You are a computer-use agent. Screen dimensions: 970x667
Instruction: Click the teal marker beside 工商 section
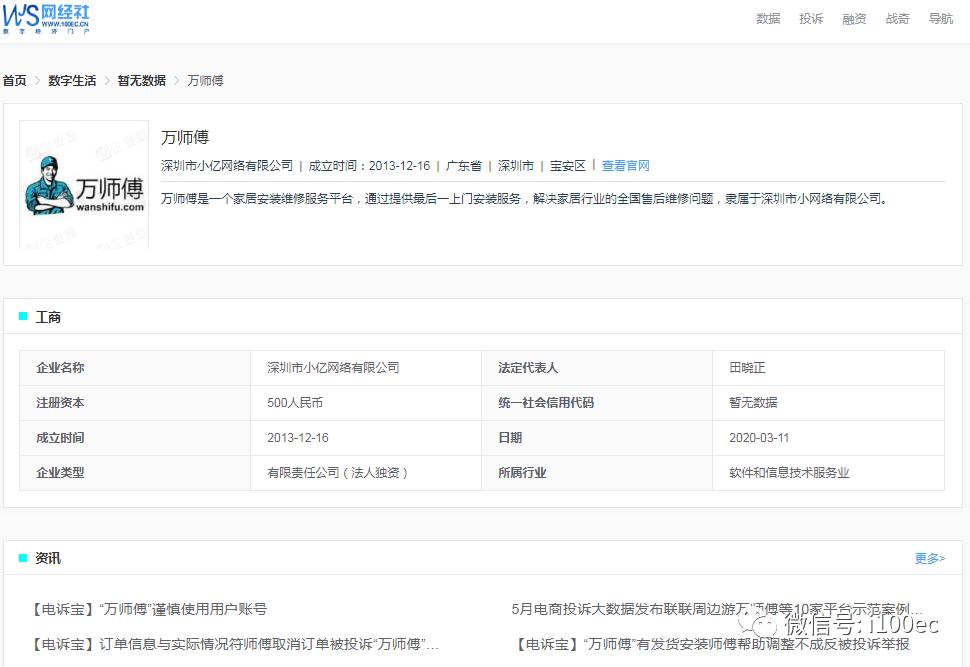[x=22, y=315]
